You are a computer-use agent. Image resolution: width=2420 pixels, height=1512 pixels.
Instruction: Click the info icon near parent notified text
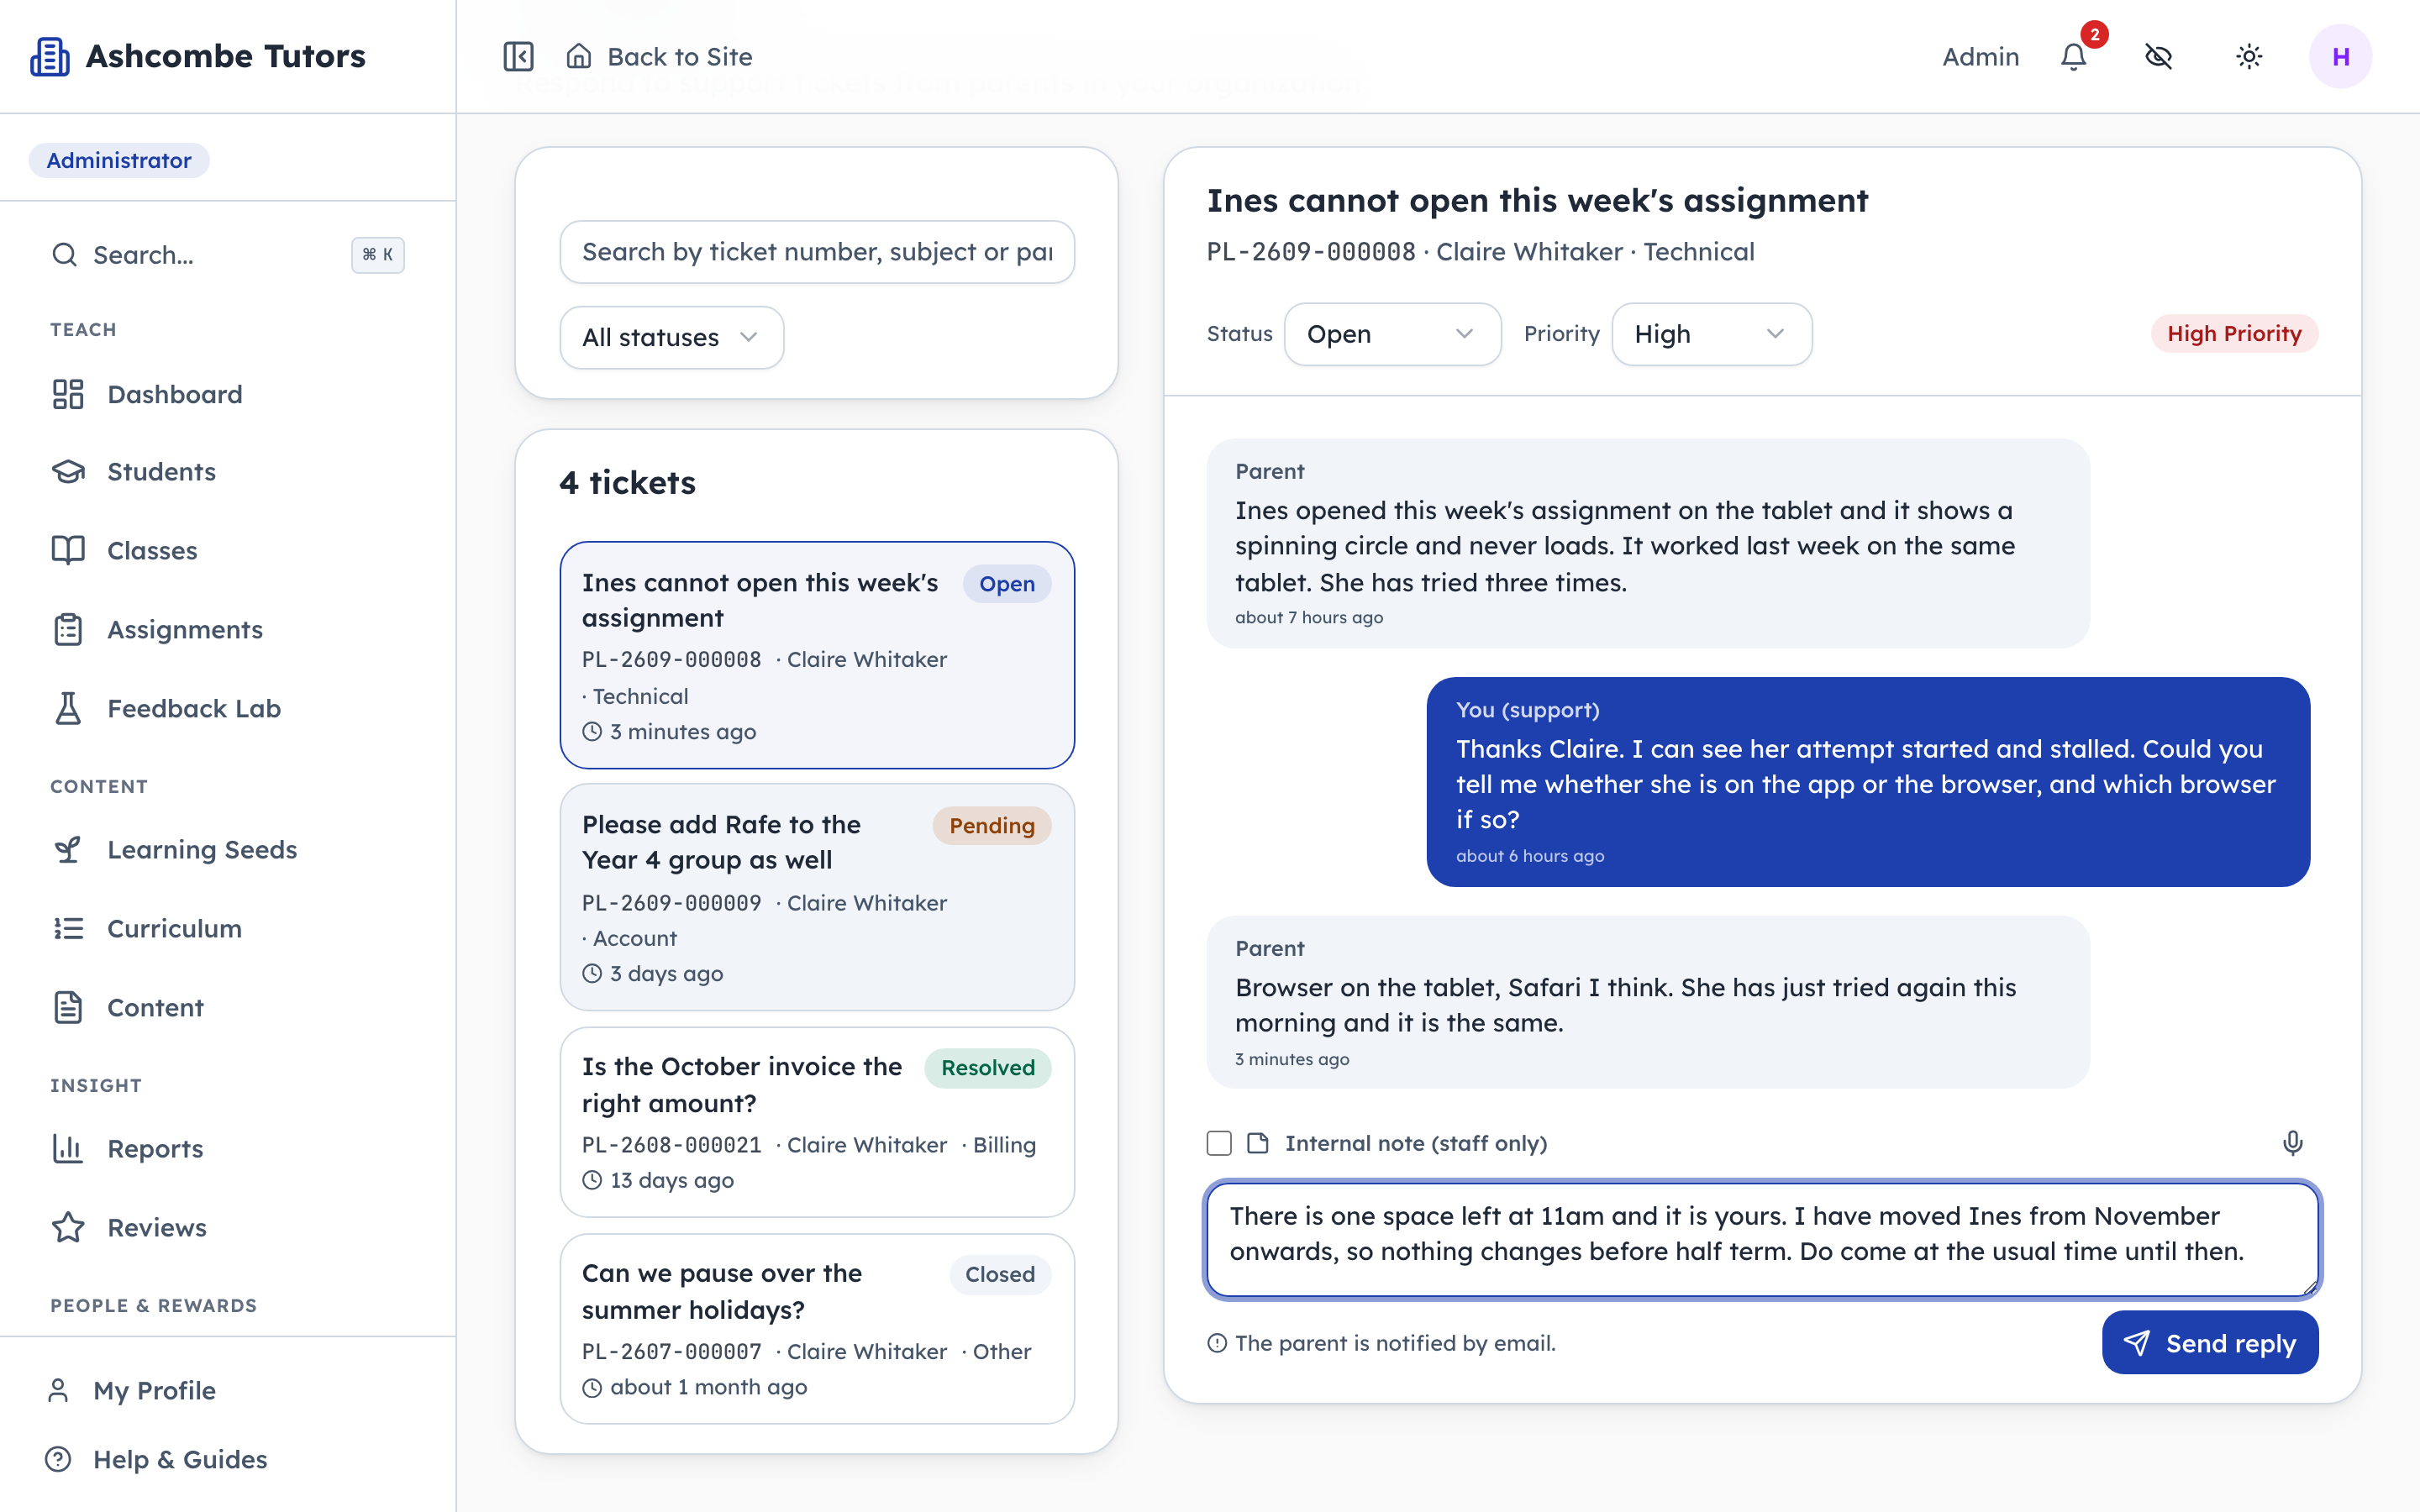click(1217, 1343)
